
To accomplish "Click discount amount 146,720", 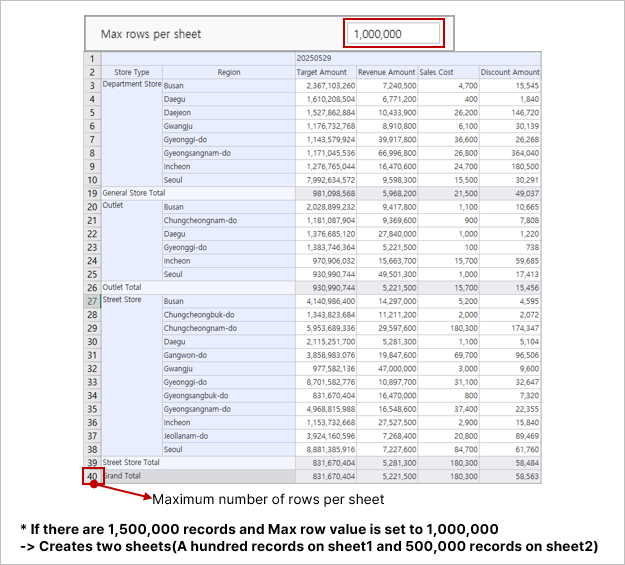I will (x=510, y=113).
